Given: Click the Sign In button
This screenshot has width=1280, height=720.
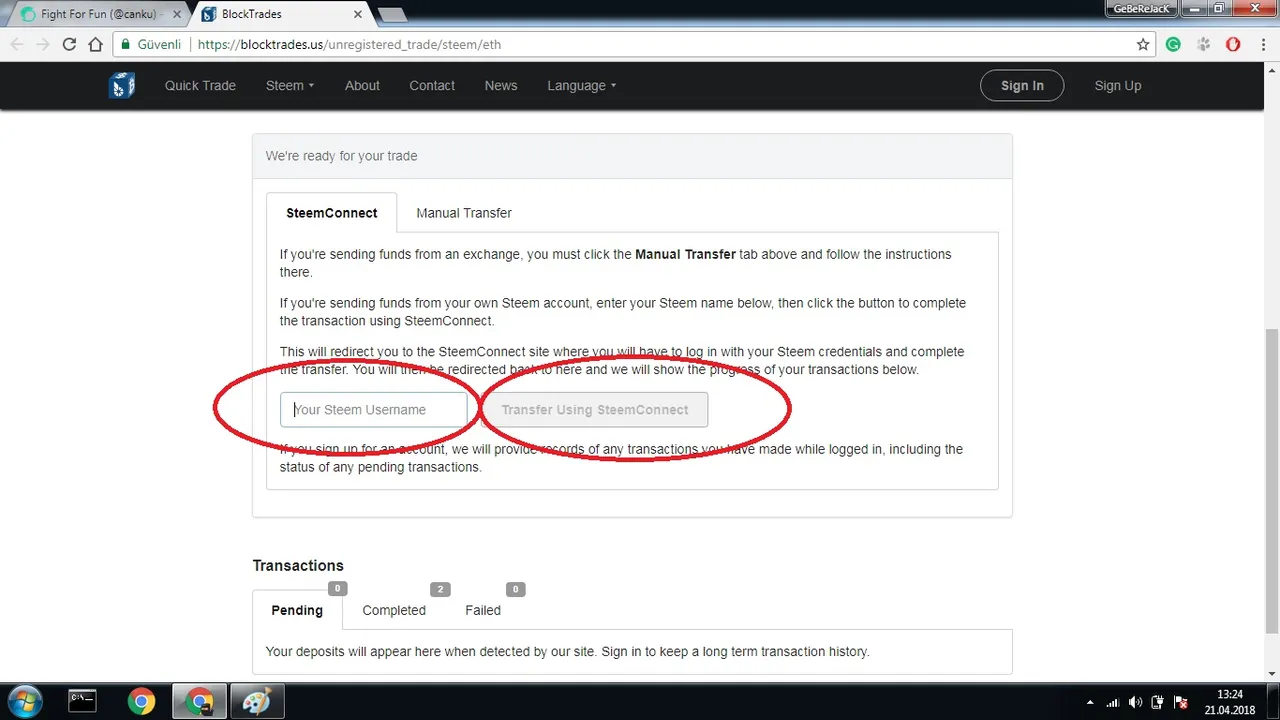Looking at the screenshot, I should (1022, 85).
